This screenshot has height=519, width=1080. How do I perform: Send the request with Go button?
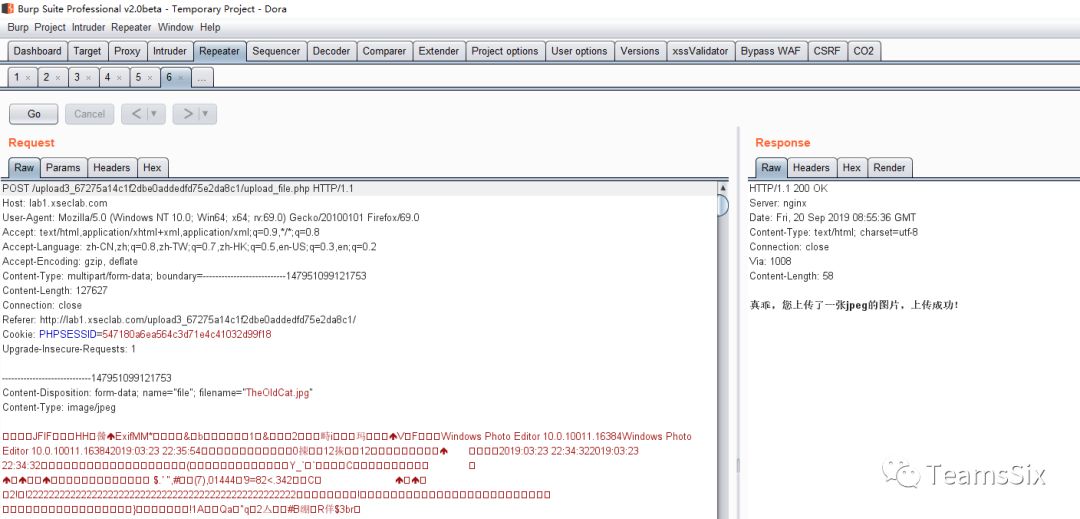tap(34, 114)
